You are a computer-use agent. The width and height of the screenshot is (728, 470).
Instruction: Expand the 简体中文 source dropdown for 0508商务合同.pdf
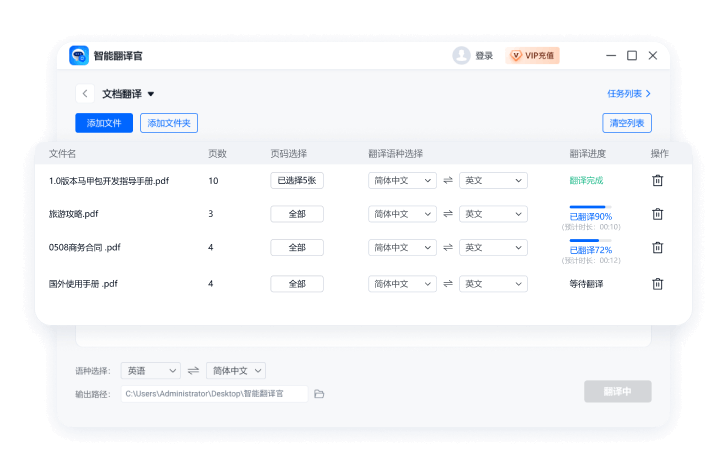click(403, 248)
